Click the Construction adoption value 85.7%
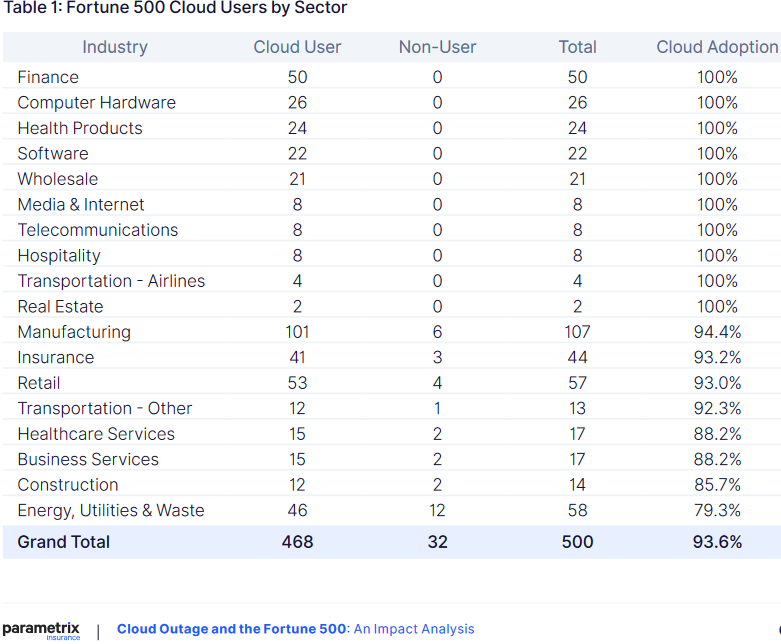This screenshot has height=644, width=781. pos(717,485)
